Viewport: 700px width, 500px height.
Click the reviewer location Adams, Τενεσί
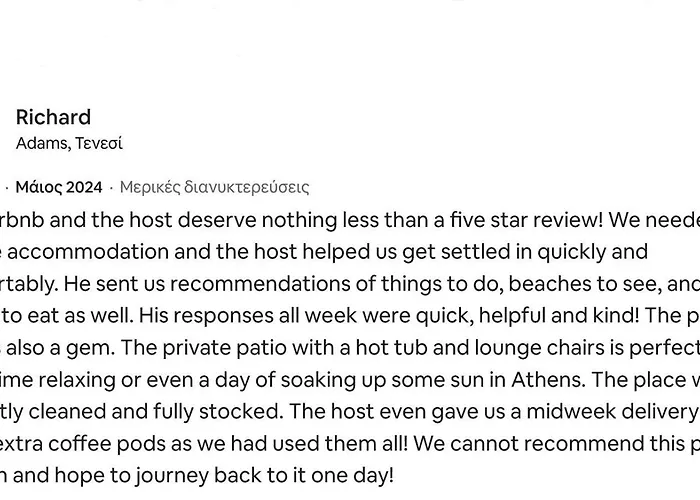[69, 143]
